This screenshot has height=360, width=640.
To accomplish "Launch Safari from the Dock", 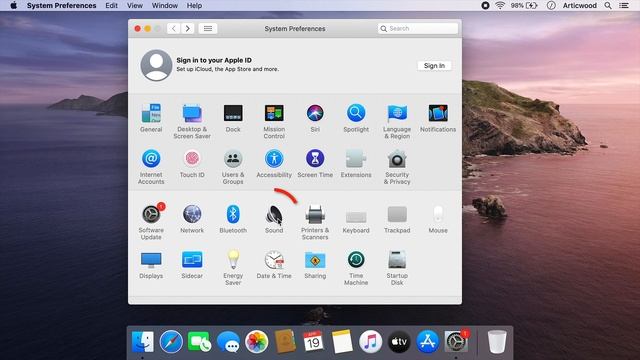I will tap(171, 342).
